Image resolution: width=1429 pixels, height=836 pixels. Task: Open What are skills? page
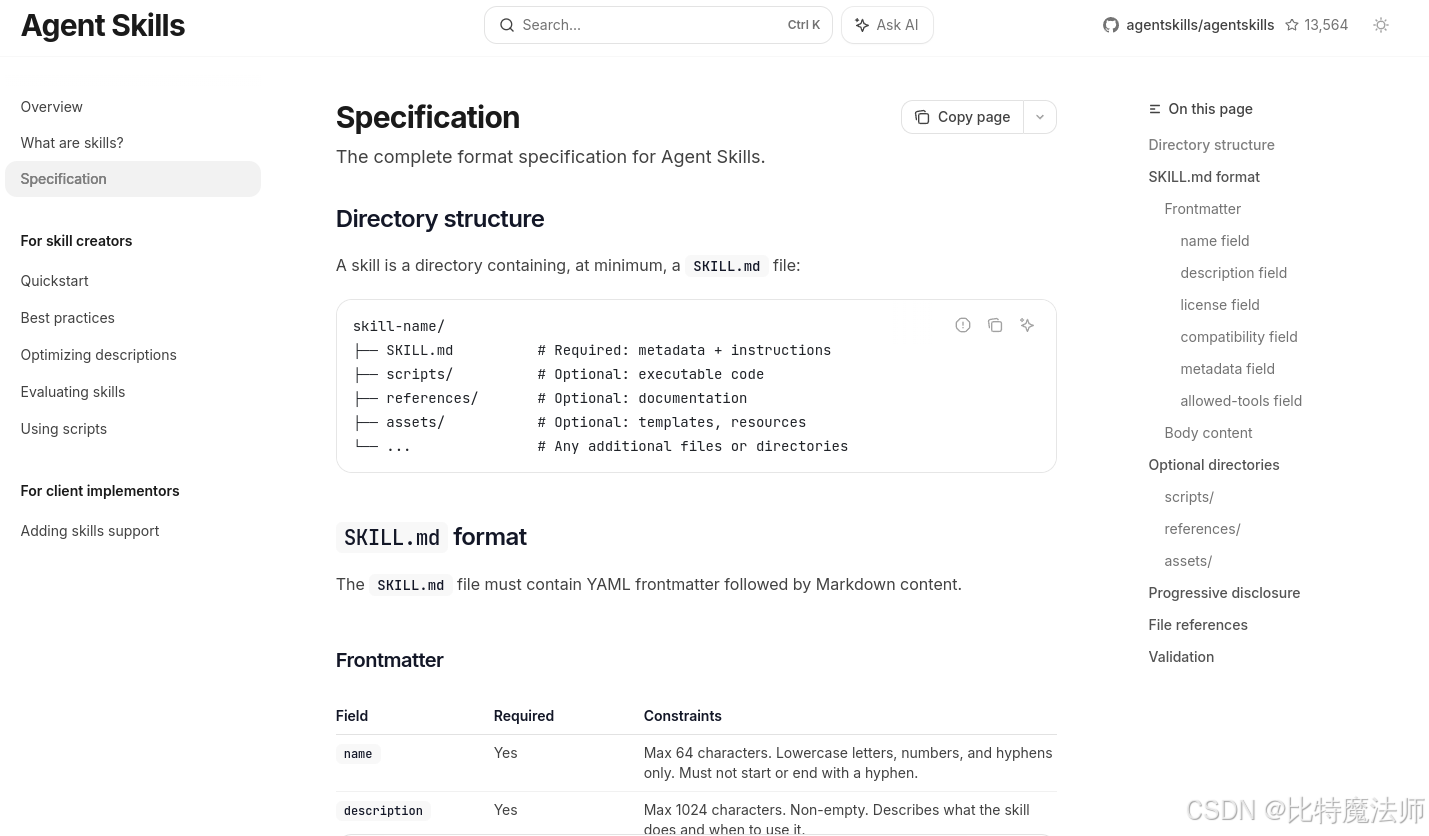click(72, 143)
